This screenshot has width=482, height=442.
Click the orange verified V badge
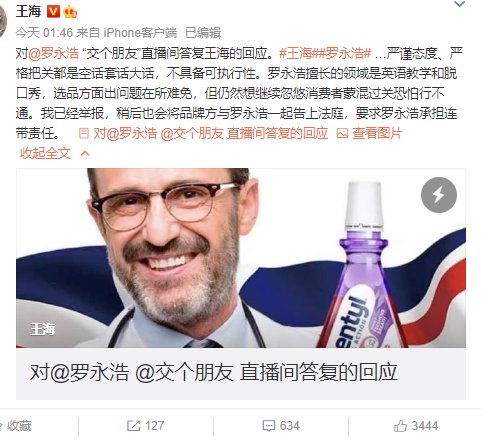(53, 12)
